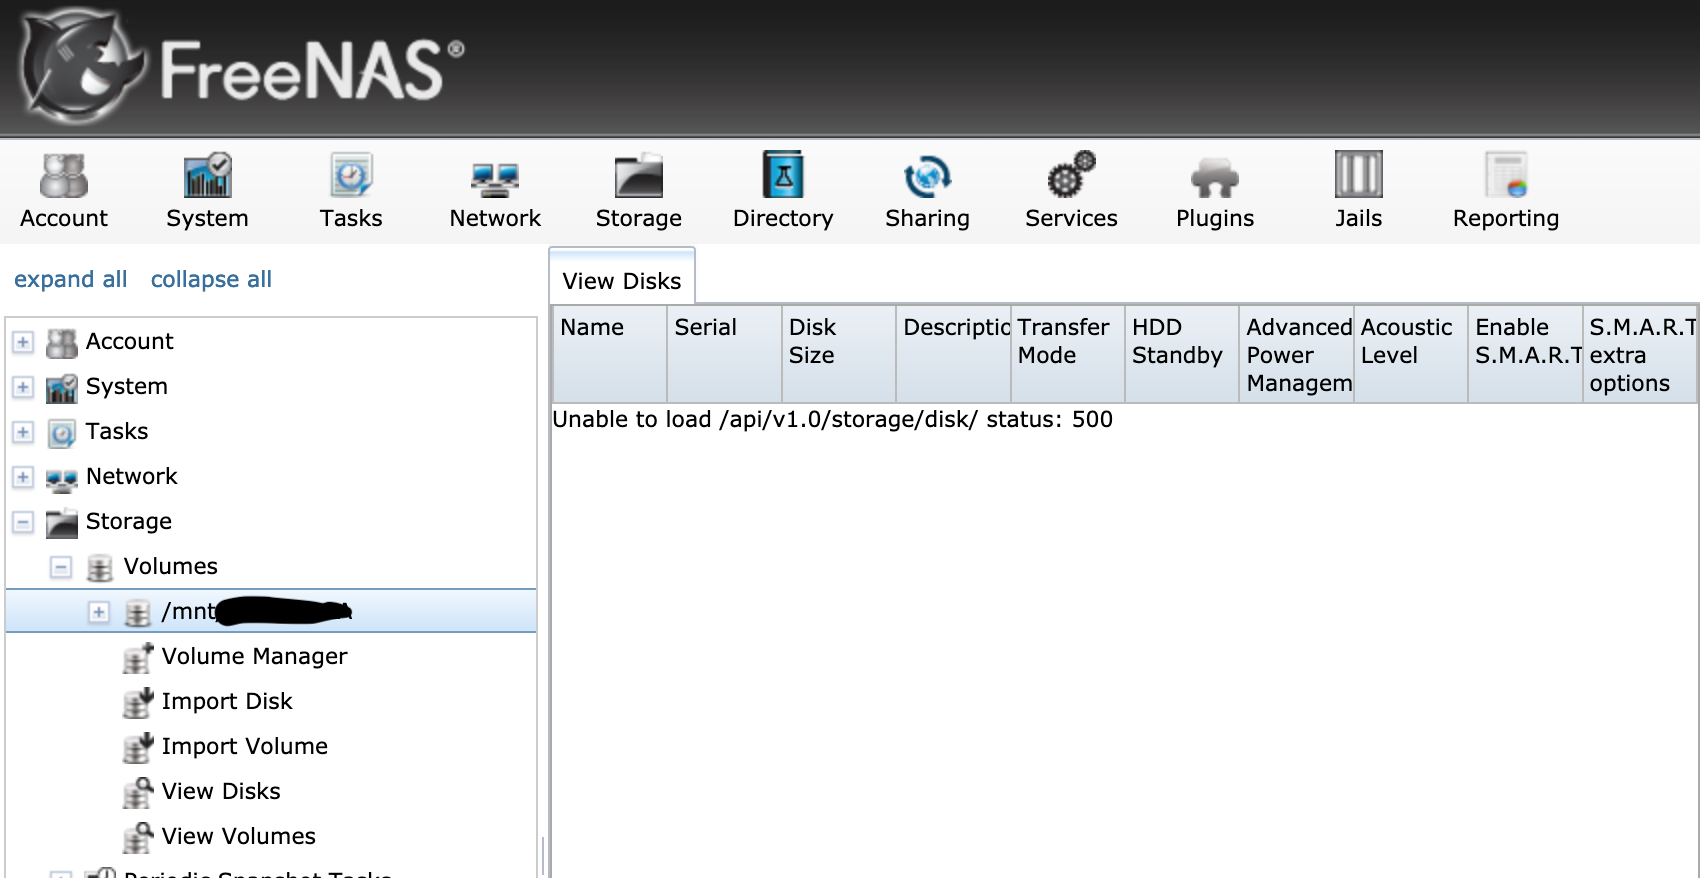Select Import Disk in the tree
Screen dimensions: 1700x878
pyautogui.click(x=227, y=701)
